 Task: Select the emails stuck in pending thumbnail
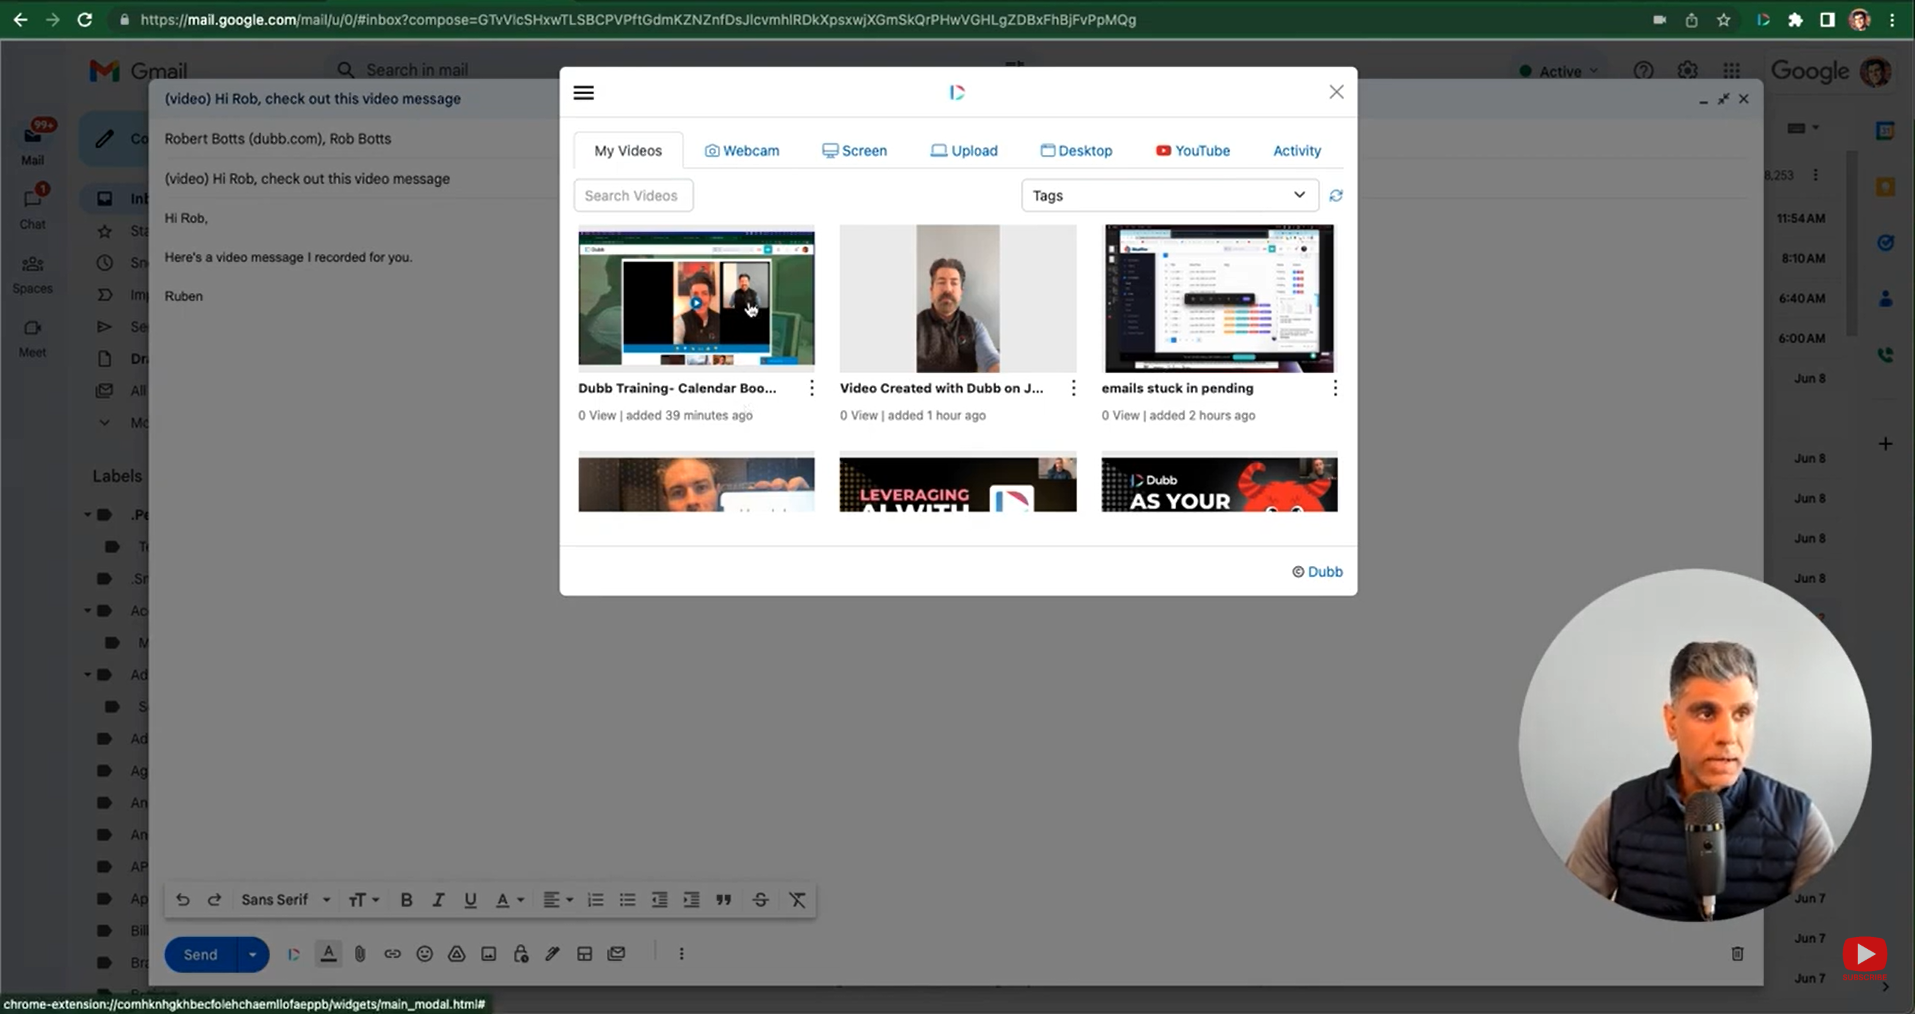[x=1219, y=298]
